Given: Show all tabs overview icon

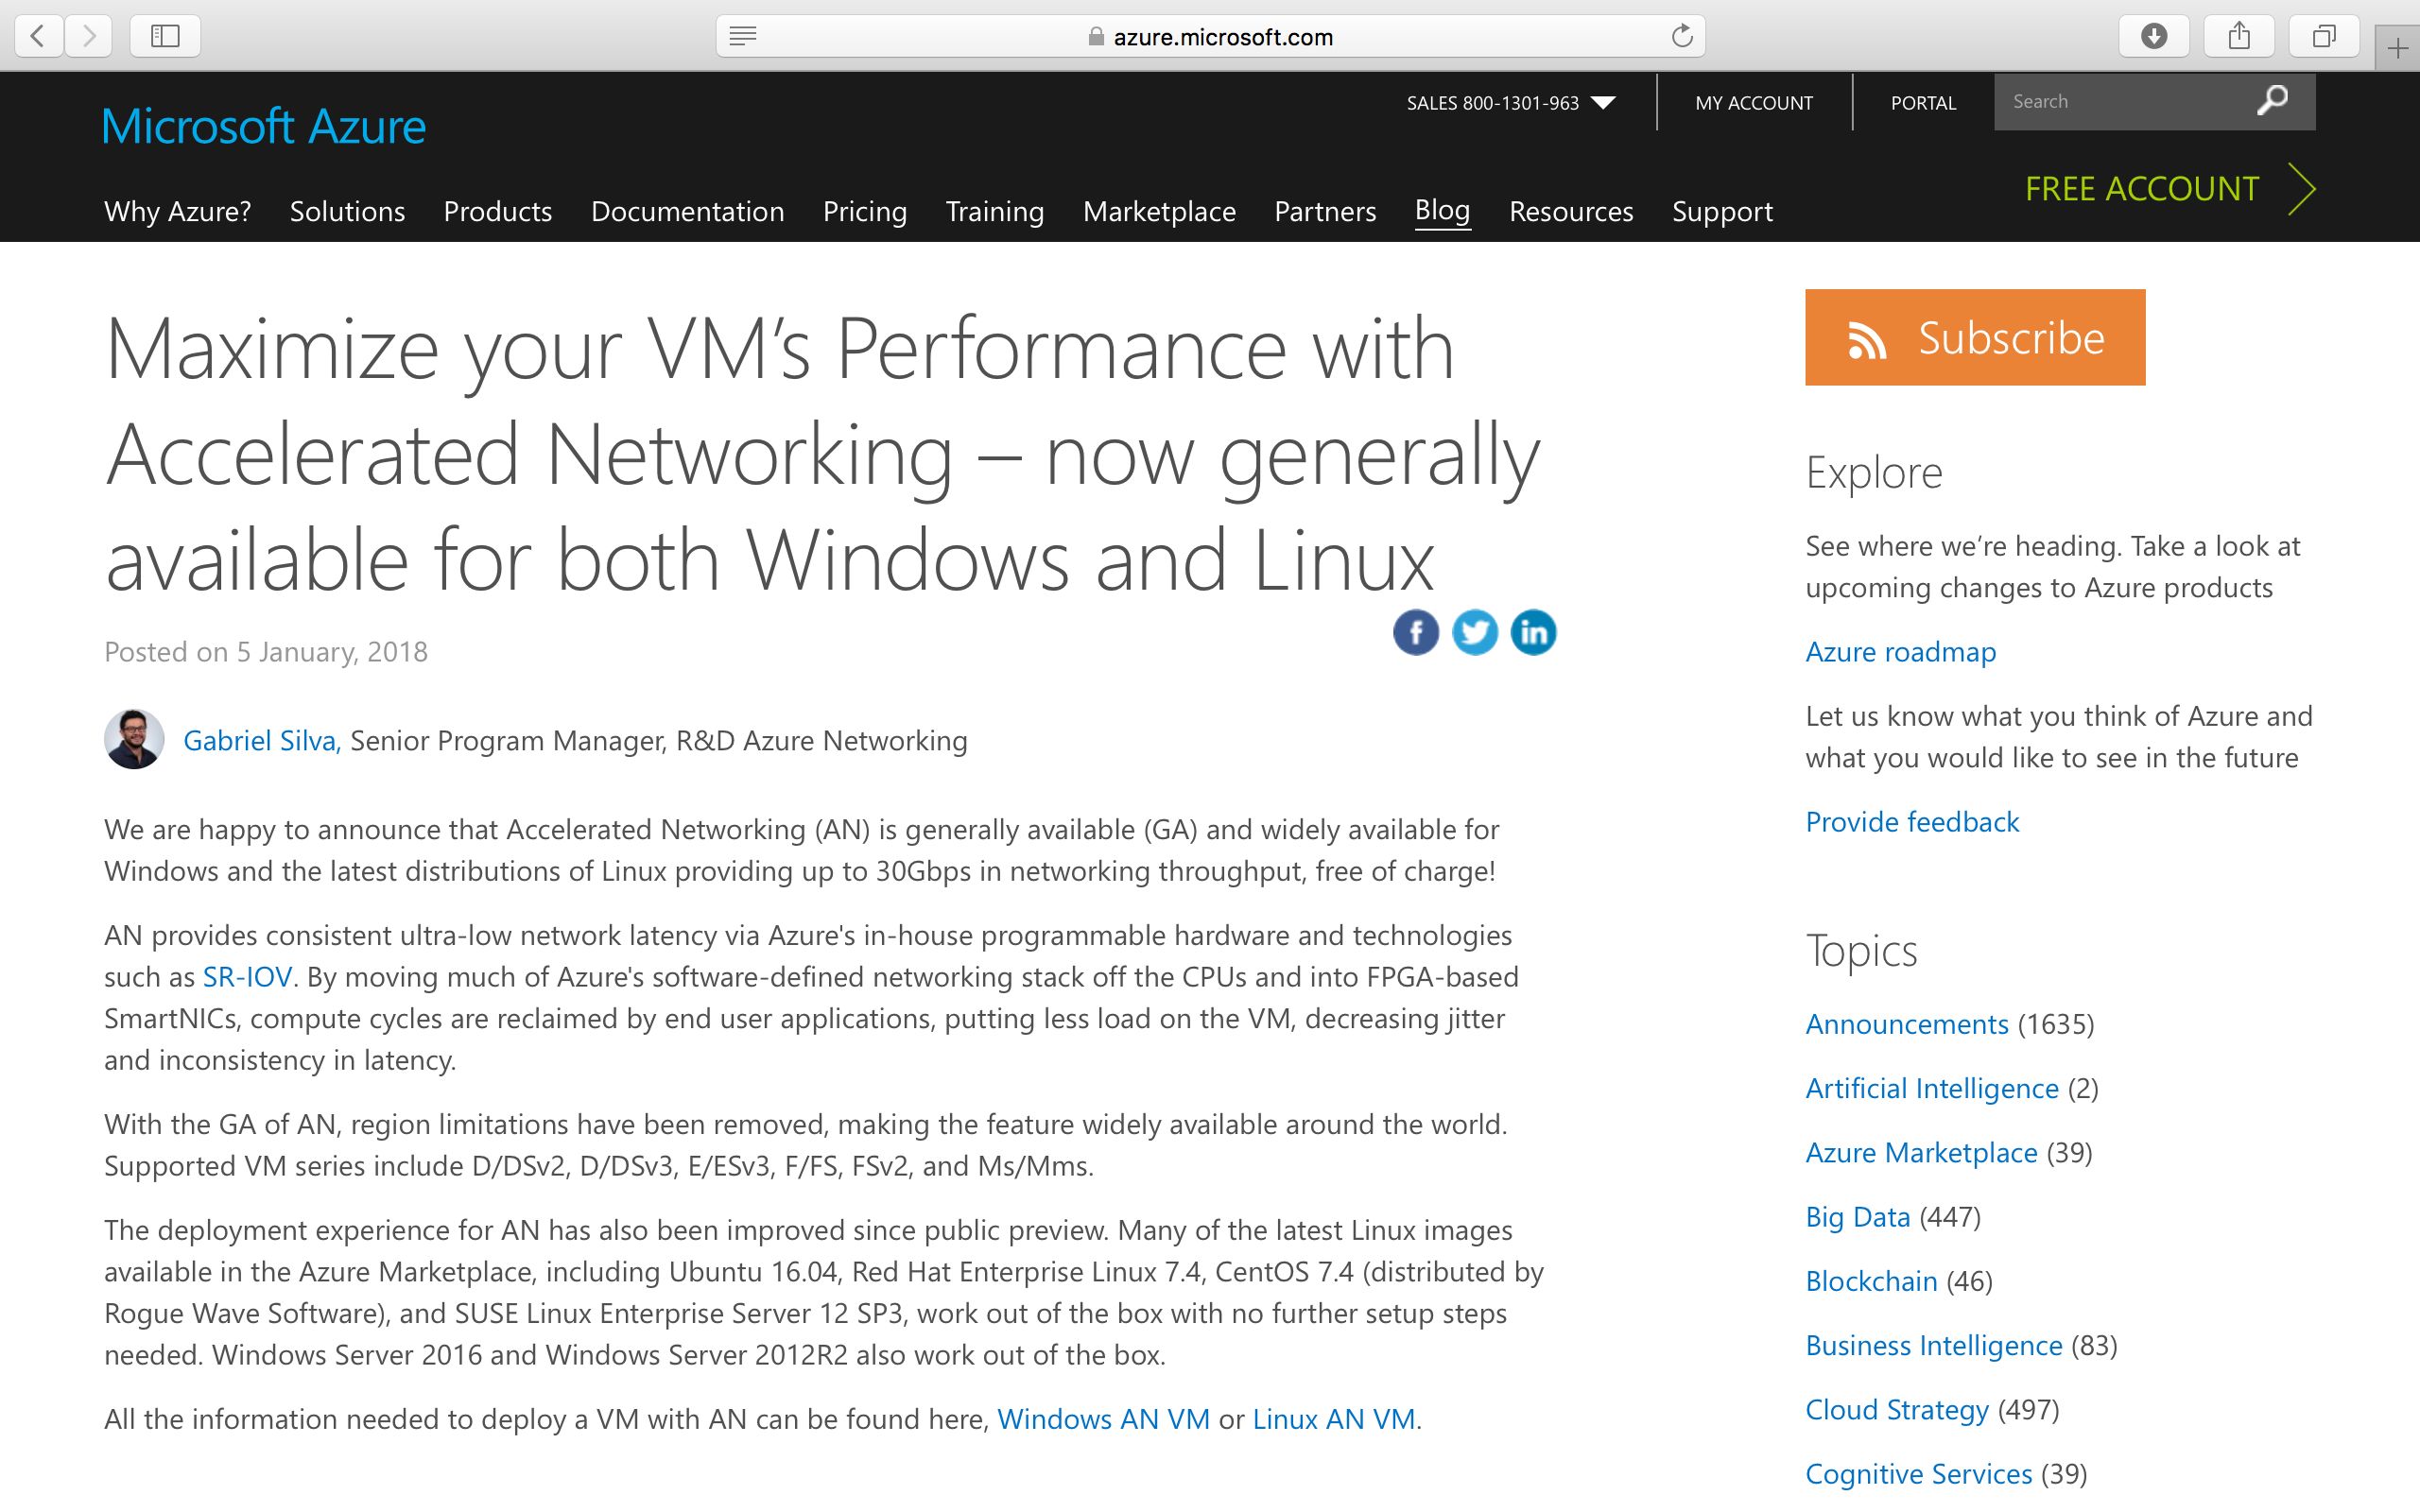Looking at the screenshot, I should [2324, 37].
